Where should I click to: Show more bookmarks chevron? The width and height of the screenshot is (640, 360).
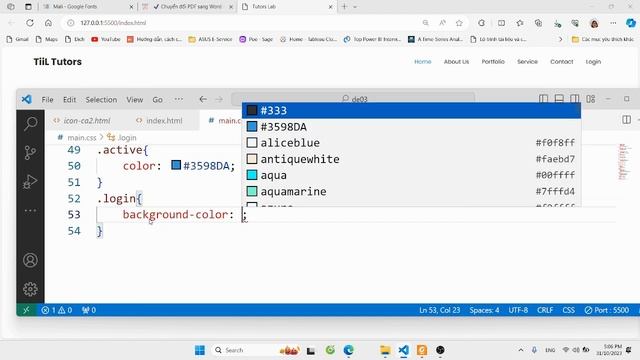(560, 39)
